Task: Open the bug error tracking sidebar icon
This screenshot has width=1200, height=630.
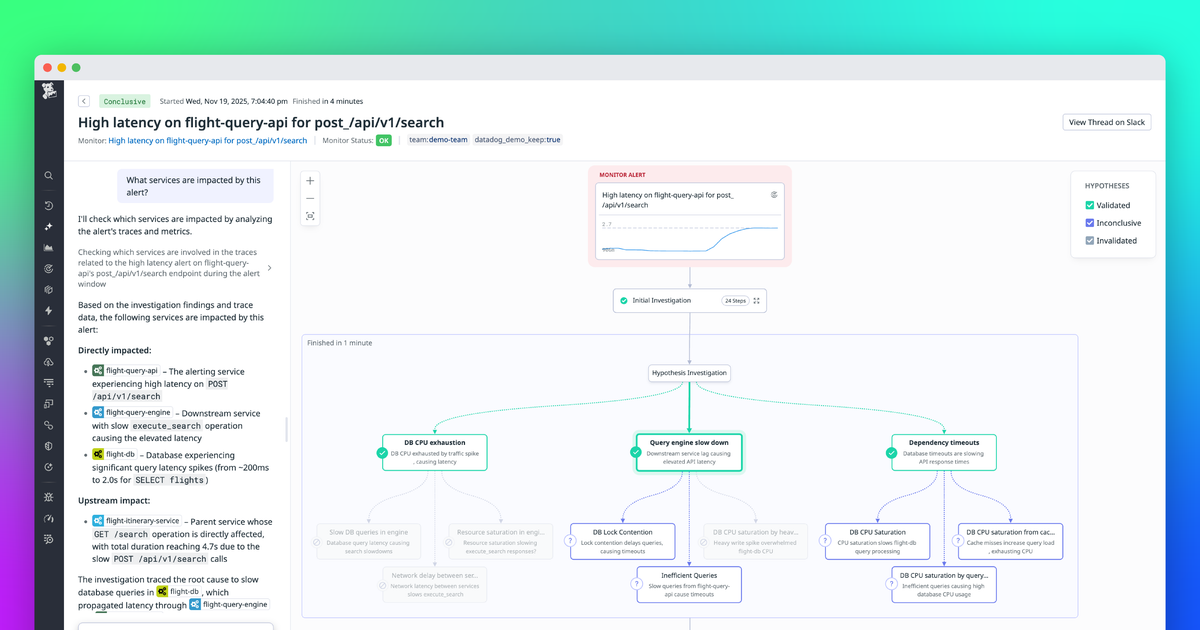Action: pyautogui.click(x=48, y=497)
